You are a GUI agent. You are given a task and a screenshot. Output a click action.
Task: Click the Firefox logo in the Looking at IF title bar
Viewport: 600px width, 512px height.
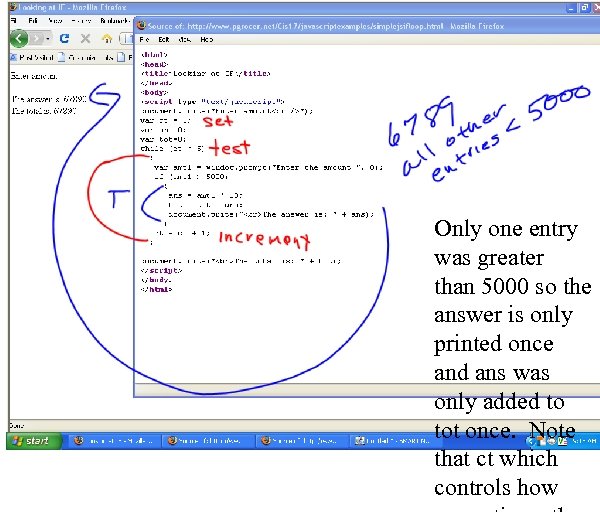13,7
